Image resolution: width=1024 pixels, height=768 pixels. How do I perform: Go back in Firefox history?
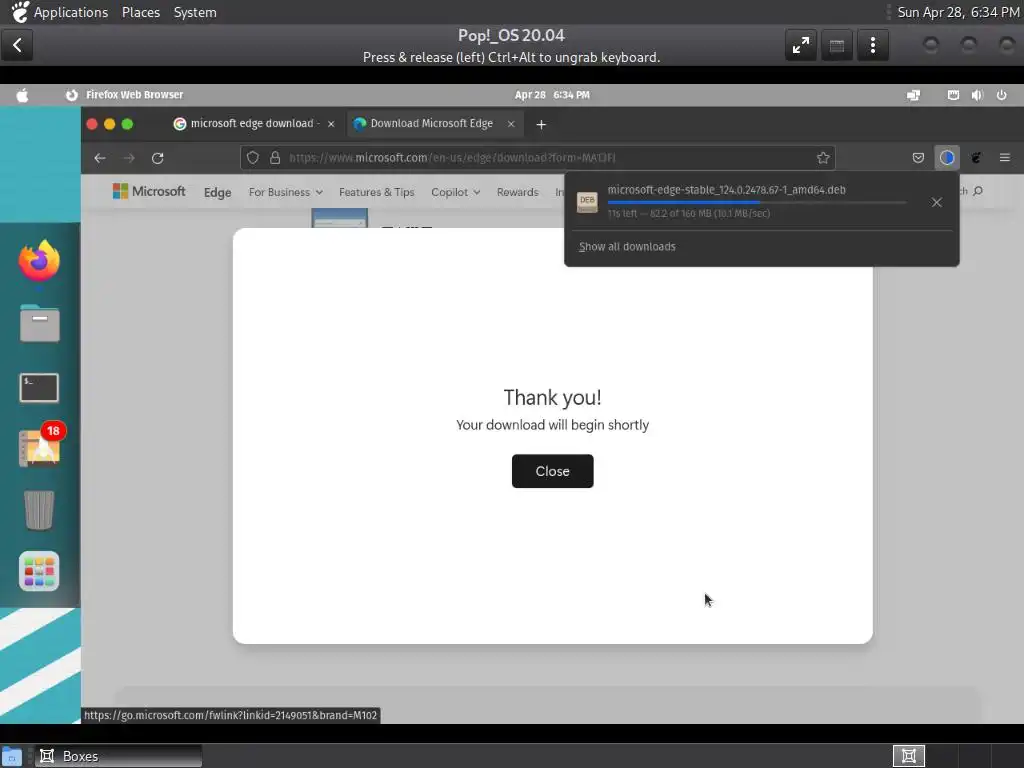100,158
